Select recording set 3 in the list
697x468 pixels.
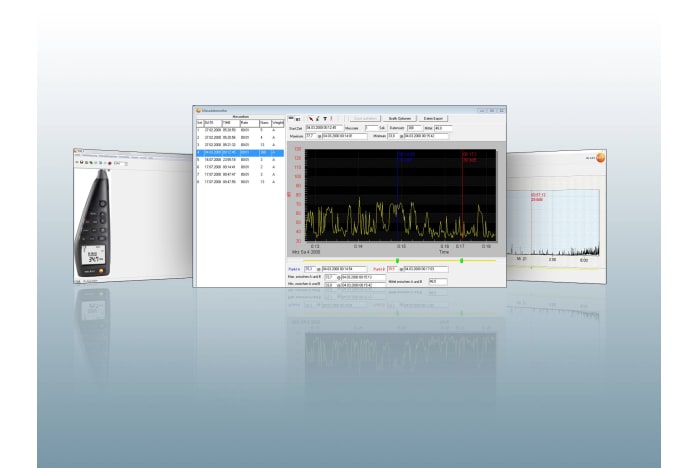(x=240, y=145)
